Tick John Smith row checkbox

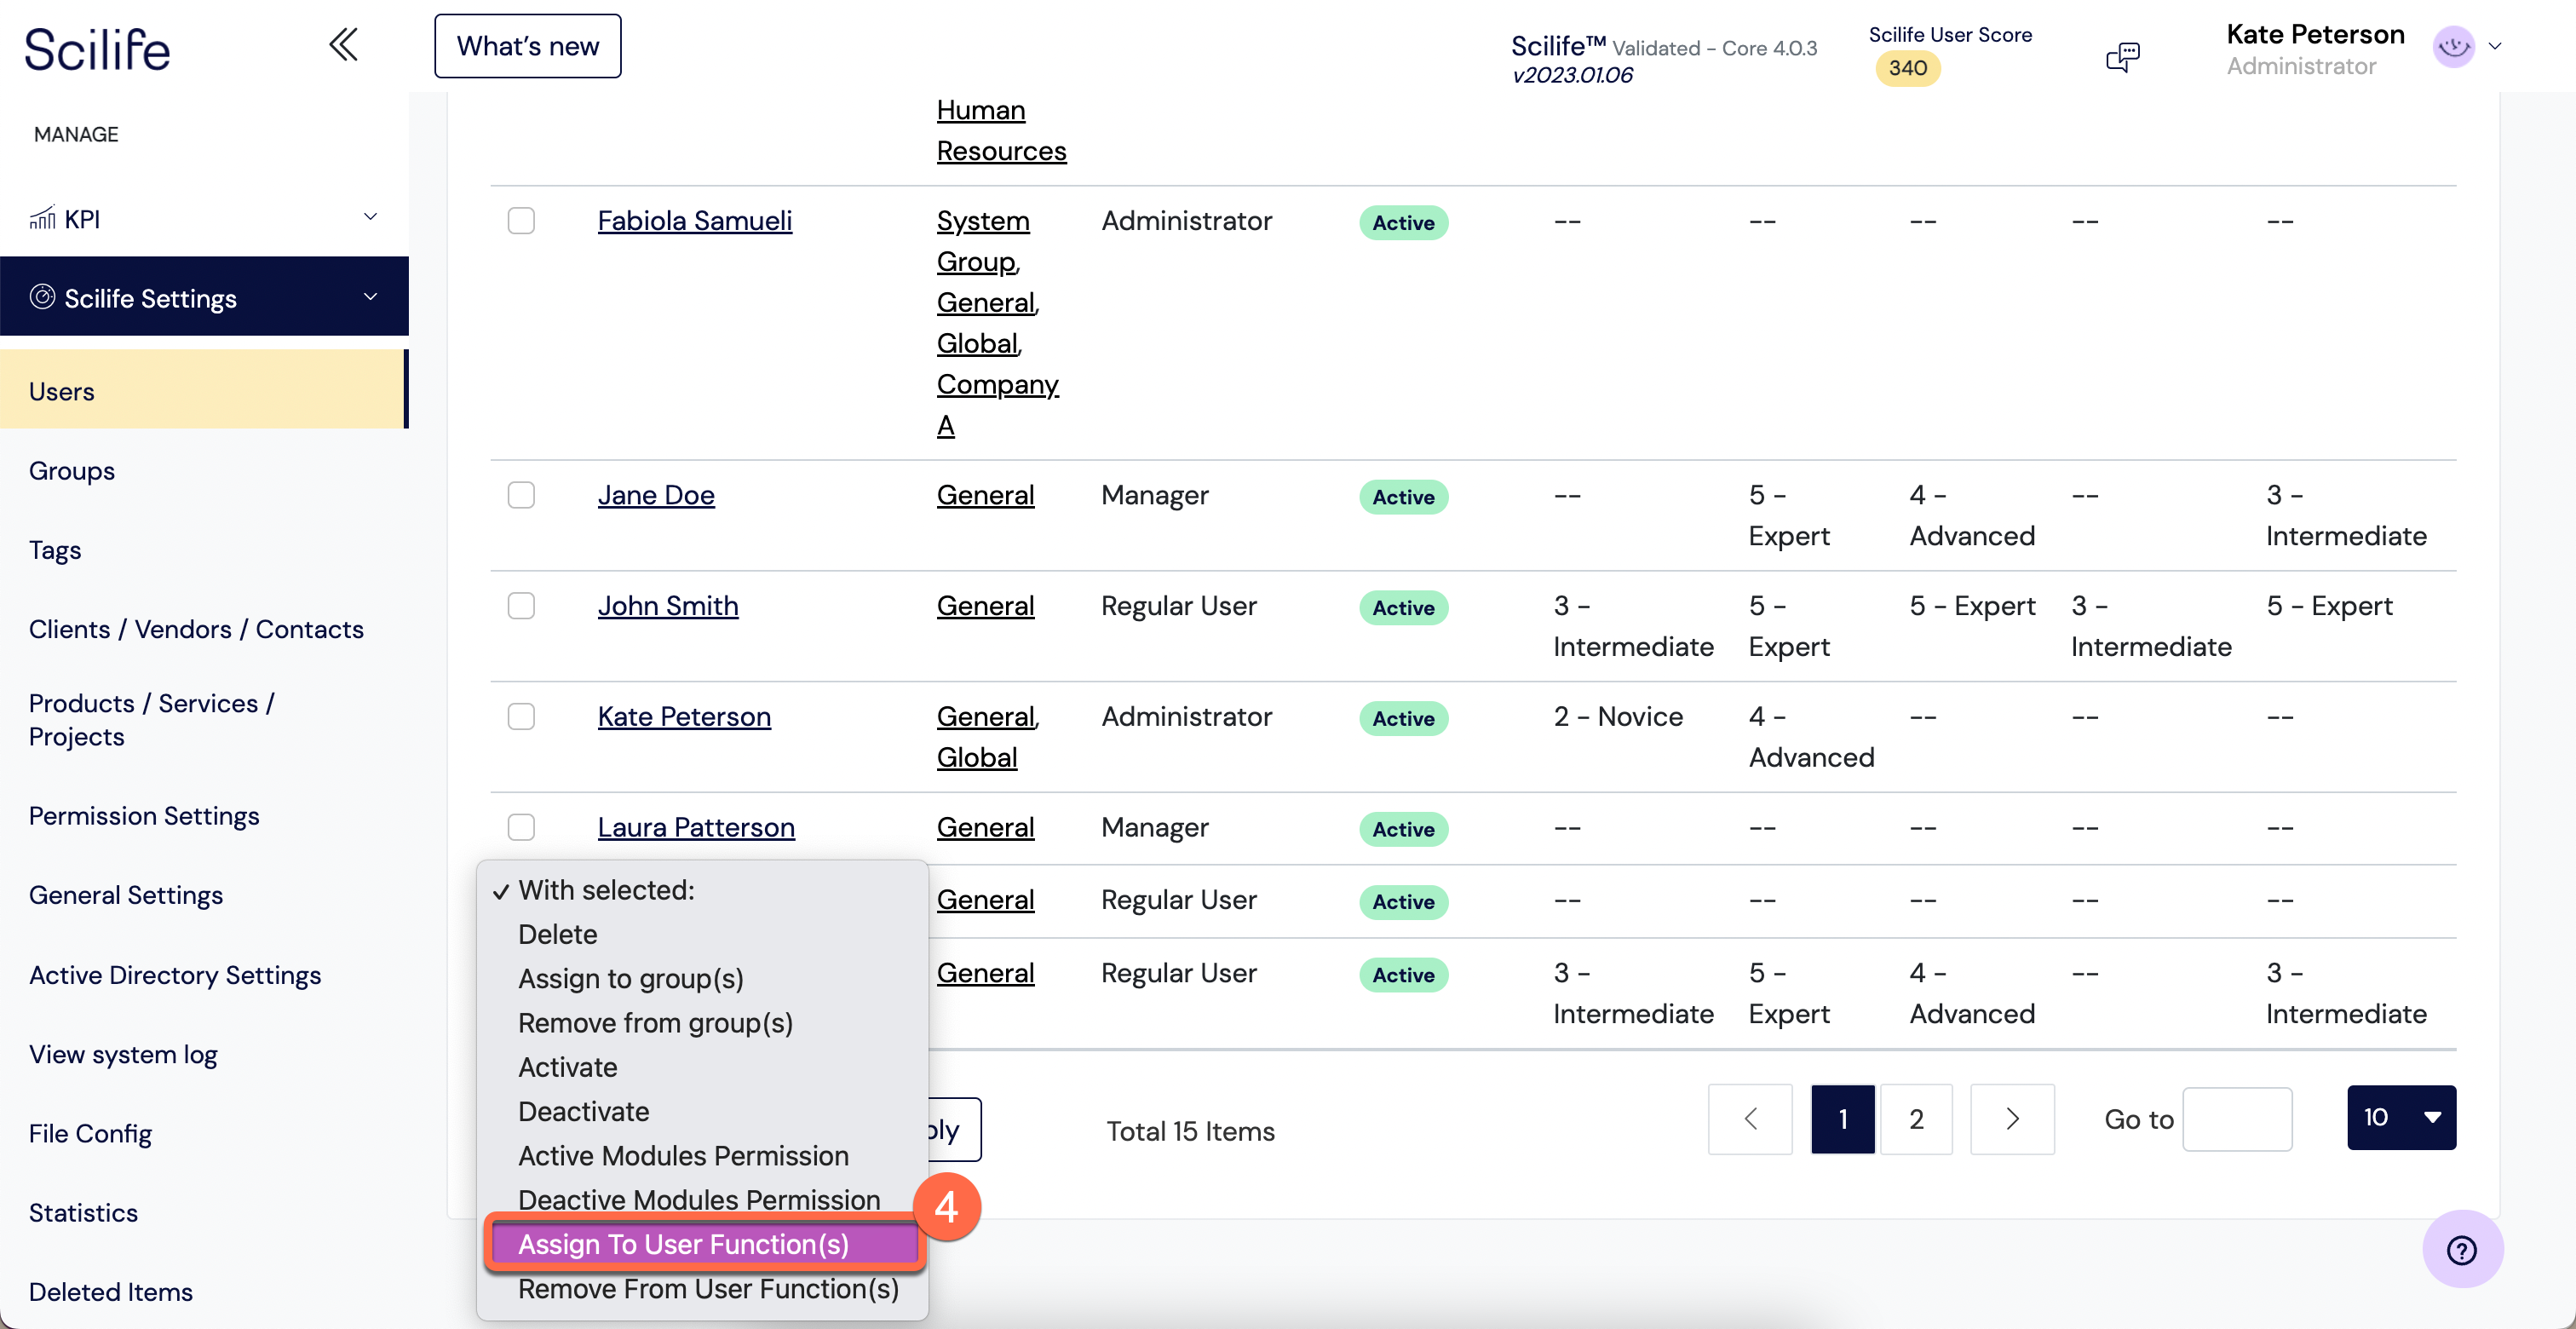coord(521,606)
